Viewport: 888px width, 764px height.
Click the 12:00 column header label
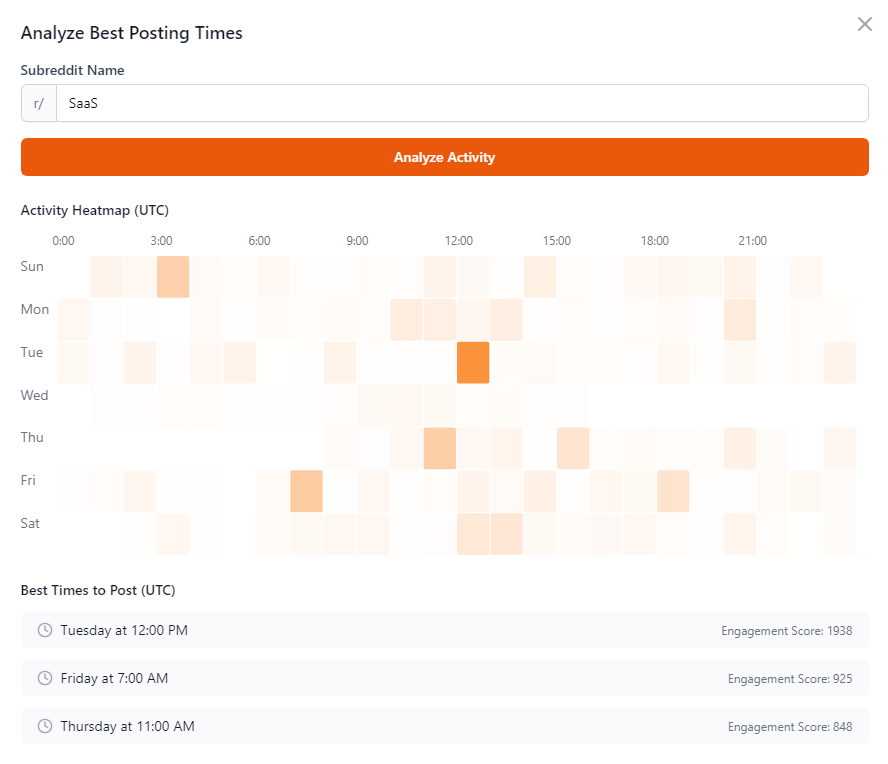[x=458, y=240]
